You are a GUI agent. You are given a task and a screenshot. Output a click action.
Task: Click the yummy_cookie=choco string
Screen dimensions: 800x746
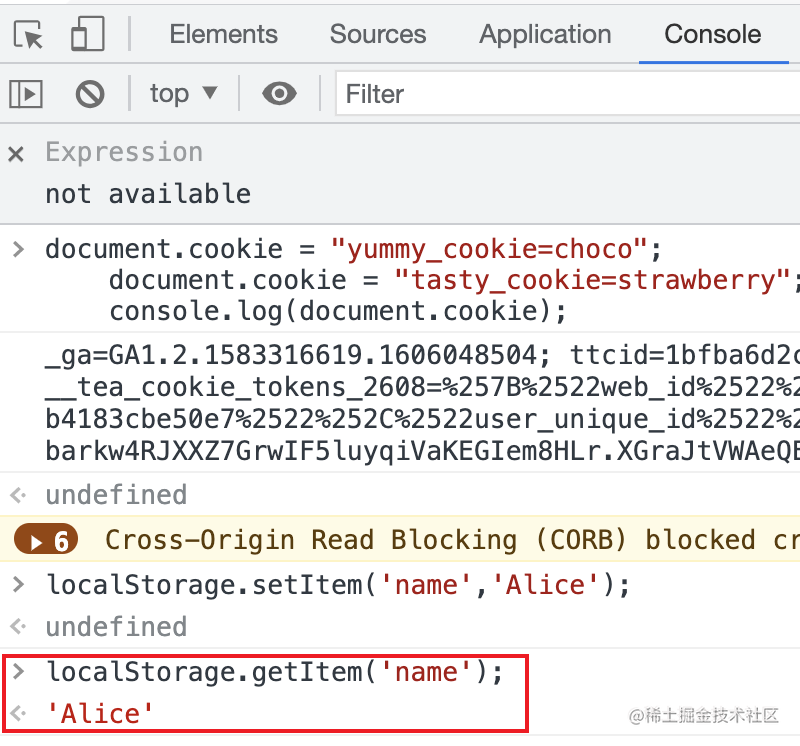coord(489,250)
